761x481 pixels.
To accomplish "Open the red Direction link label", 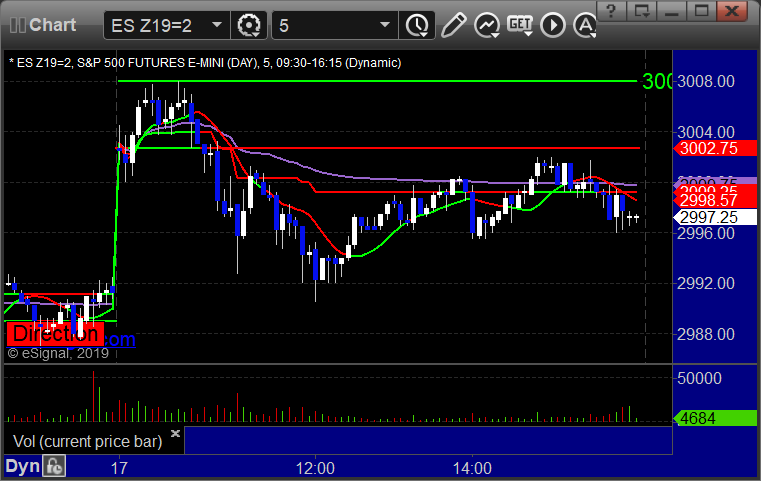I will pyautogui.click(x=55, y=334).
